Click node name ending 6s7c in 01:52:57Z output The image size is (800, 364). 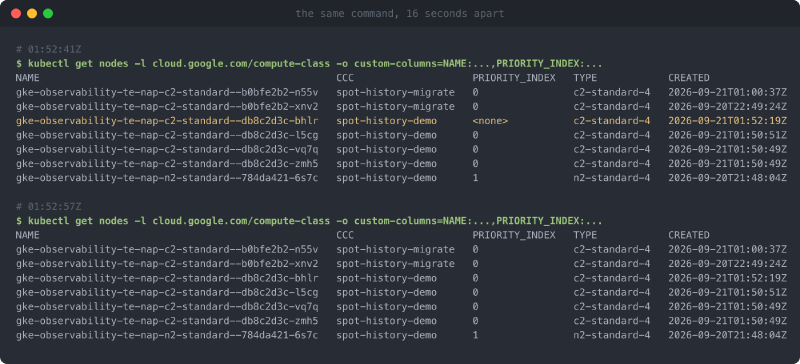[167, 335]
